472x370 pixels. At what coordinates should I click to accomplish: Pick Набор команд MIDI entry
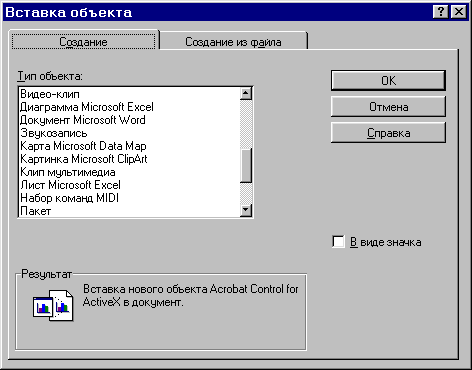tap(129, 198)
